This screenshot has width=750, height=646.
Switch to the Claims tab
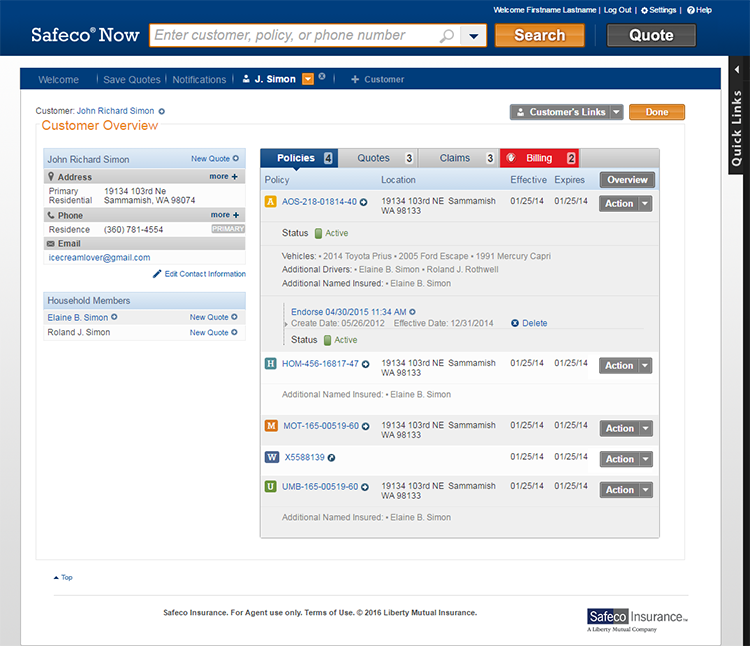(x=459, y=158)
